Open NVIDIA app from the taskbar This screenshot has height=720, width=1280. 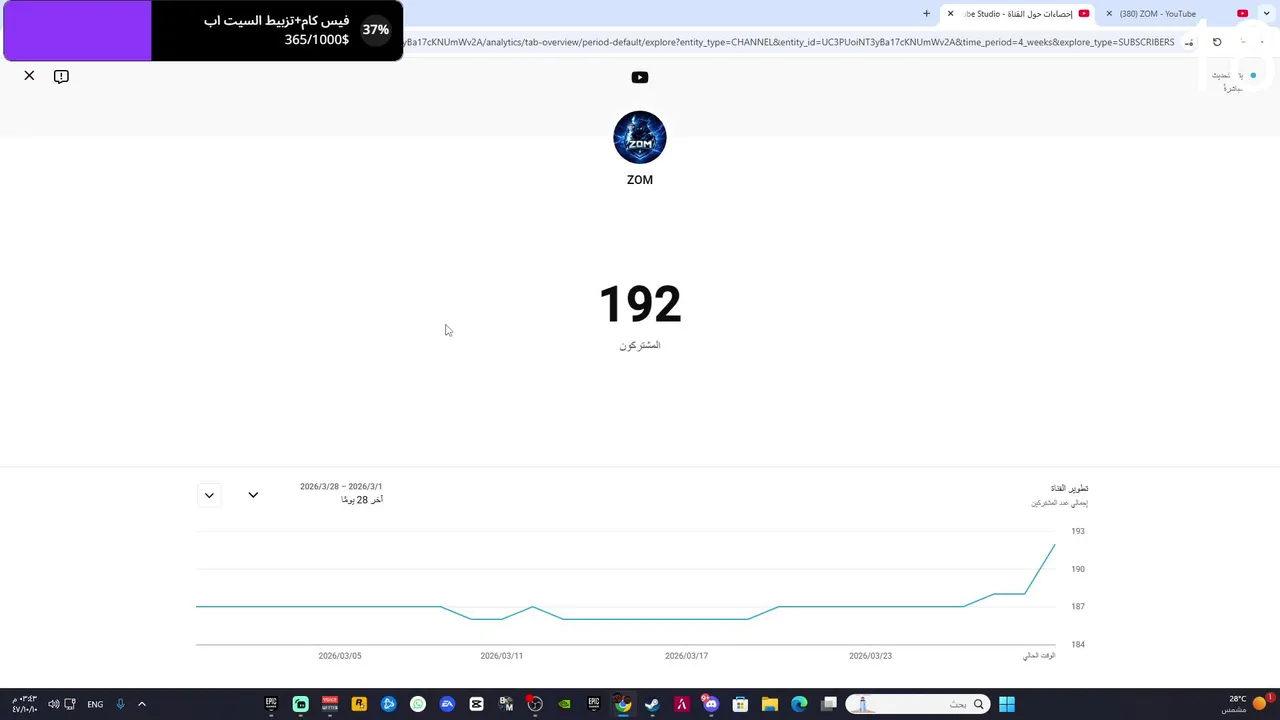[x=564, y=704]
